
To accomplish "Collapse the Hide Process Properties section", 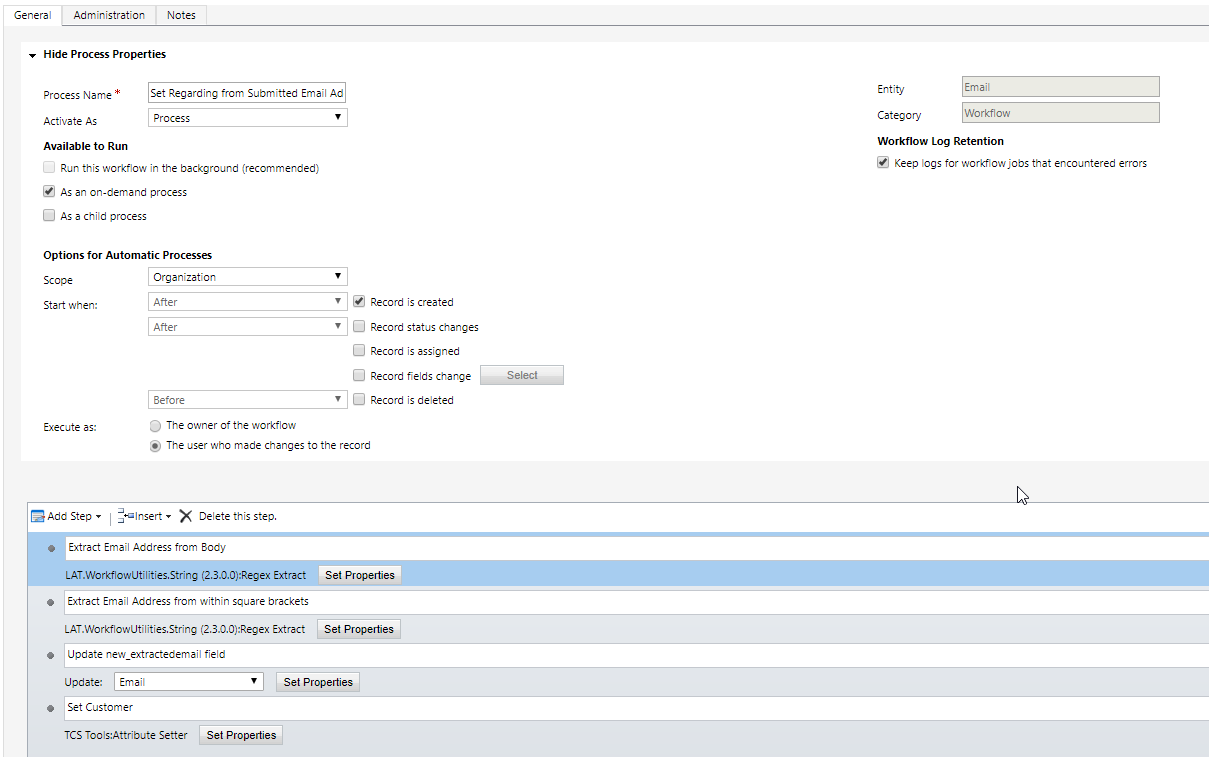I will [33, 55].
